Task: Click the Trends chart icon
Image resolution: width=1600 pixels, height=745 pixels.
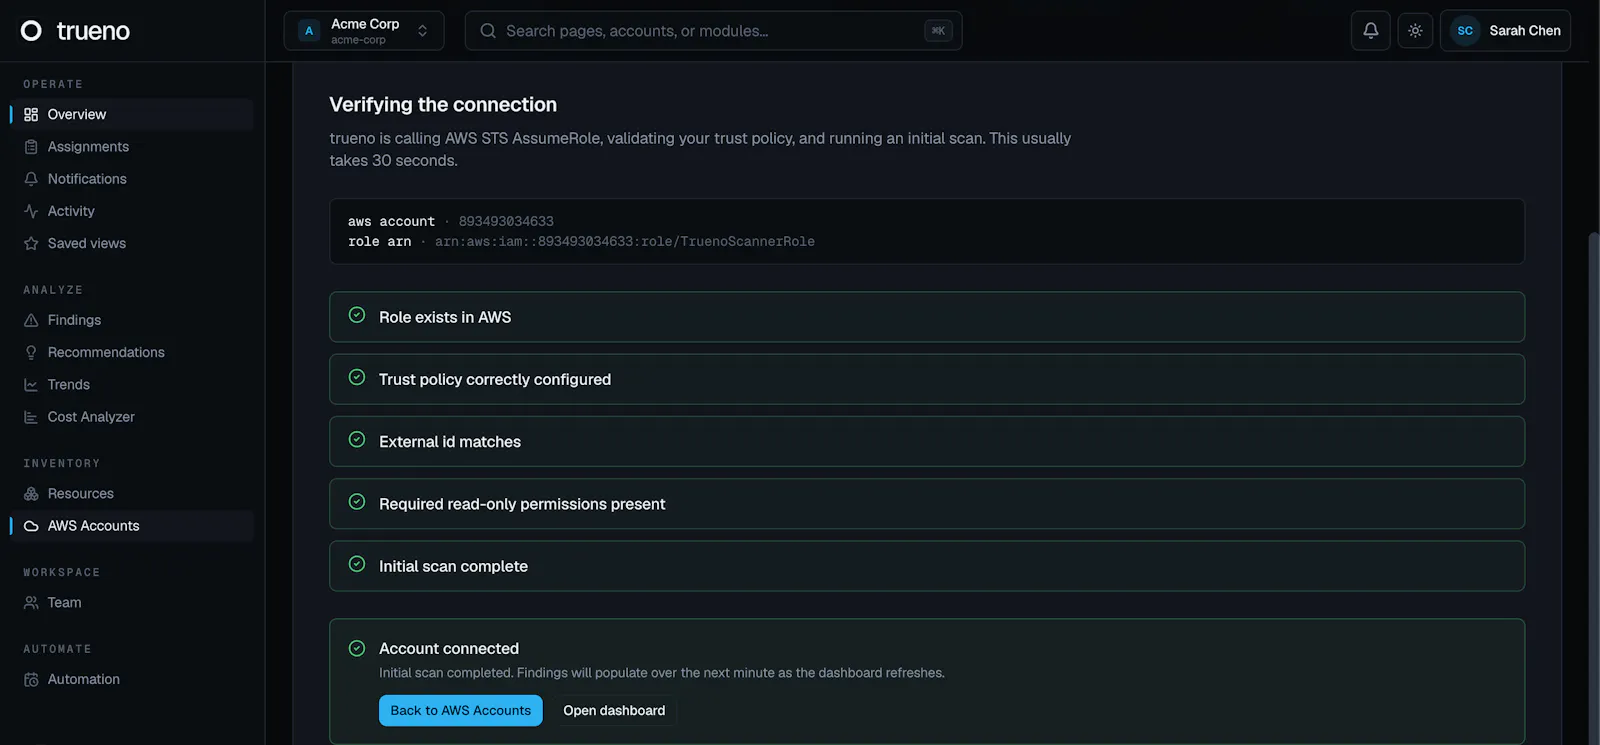Action: coord(31,385)
